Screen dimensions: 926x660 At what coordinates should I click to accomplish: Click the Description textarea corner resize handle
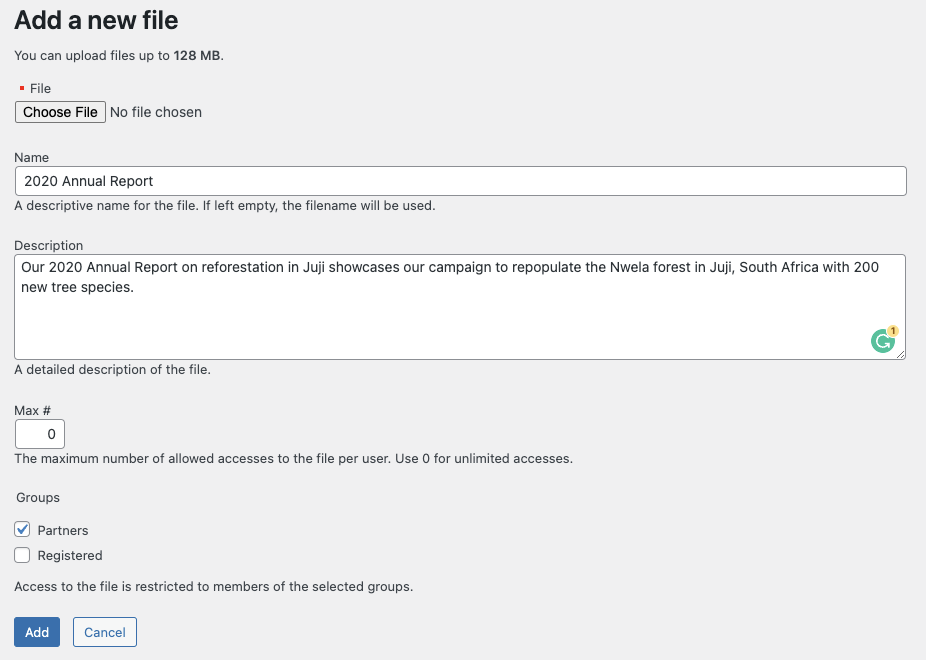pyautogui.click(x=900, y=354)
